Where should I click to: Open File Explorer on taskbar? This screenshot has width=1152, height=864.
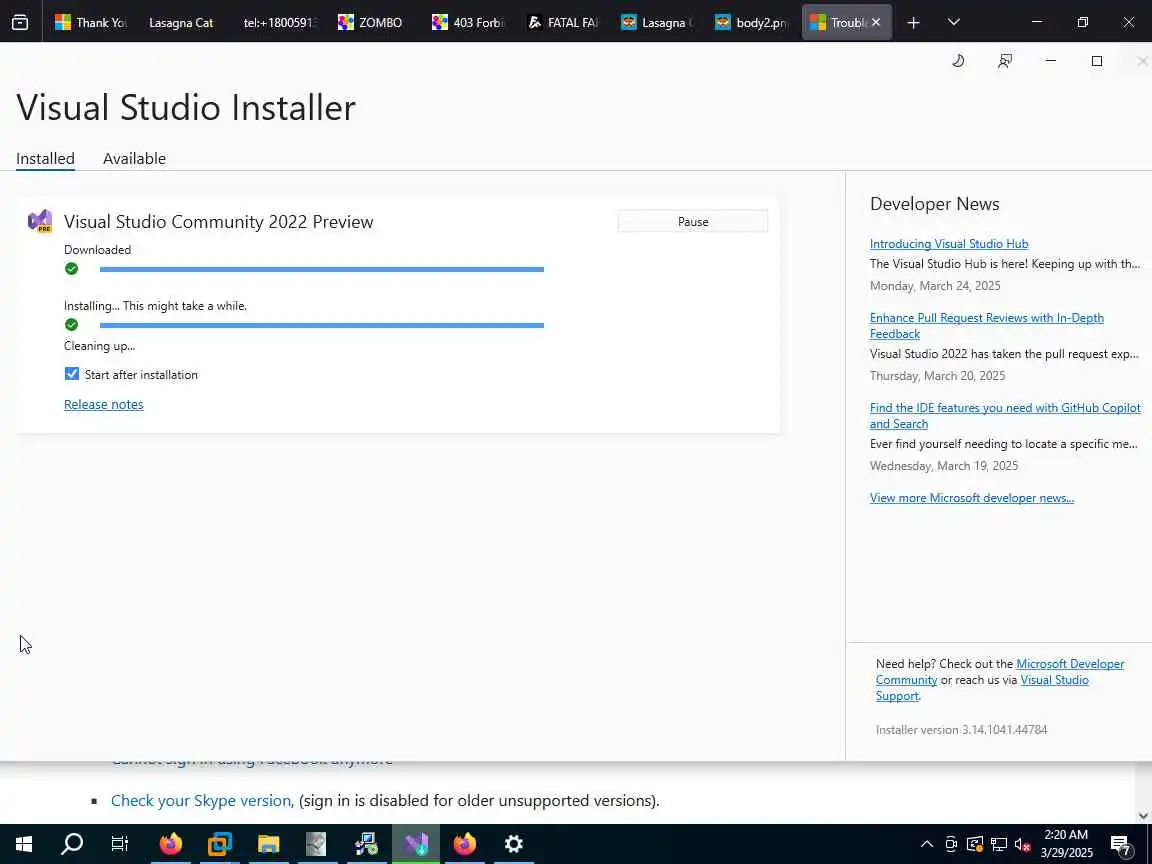coord(269,844)
